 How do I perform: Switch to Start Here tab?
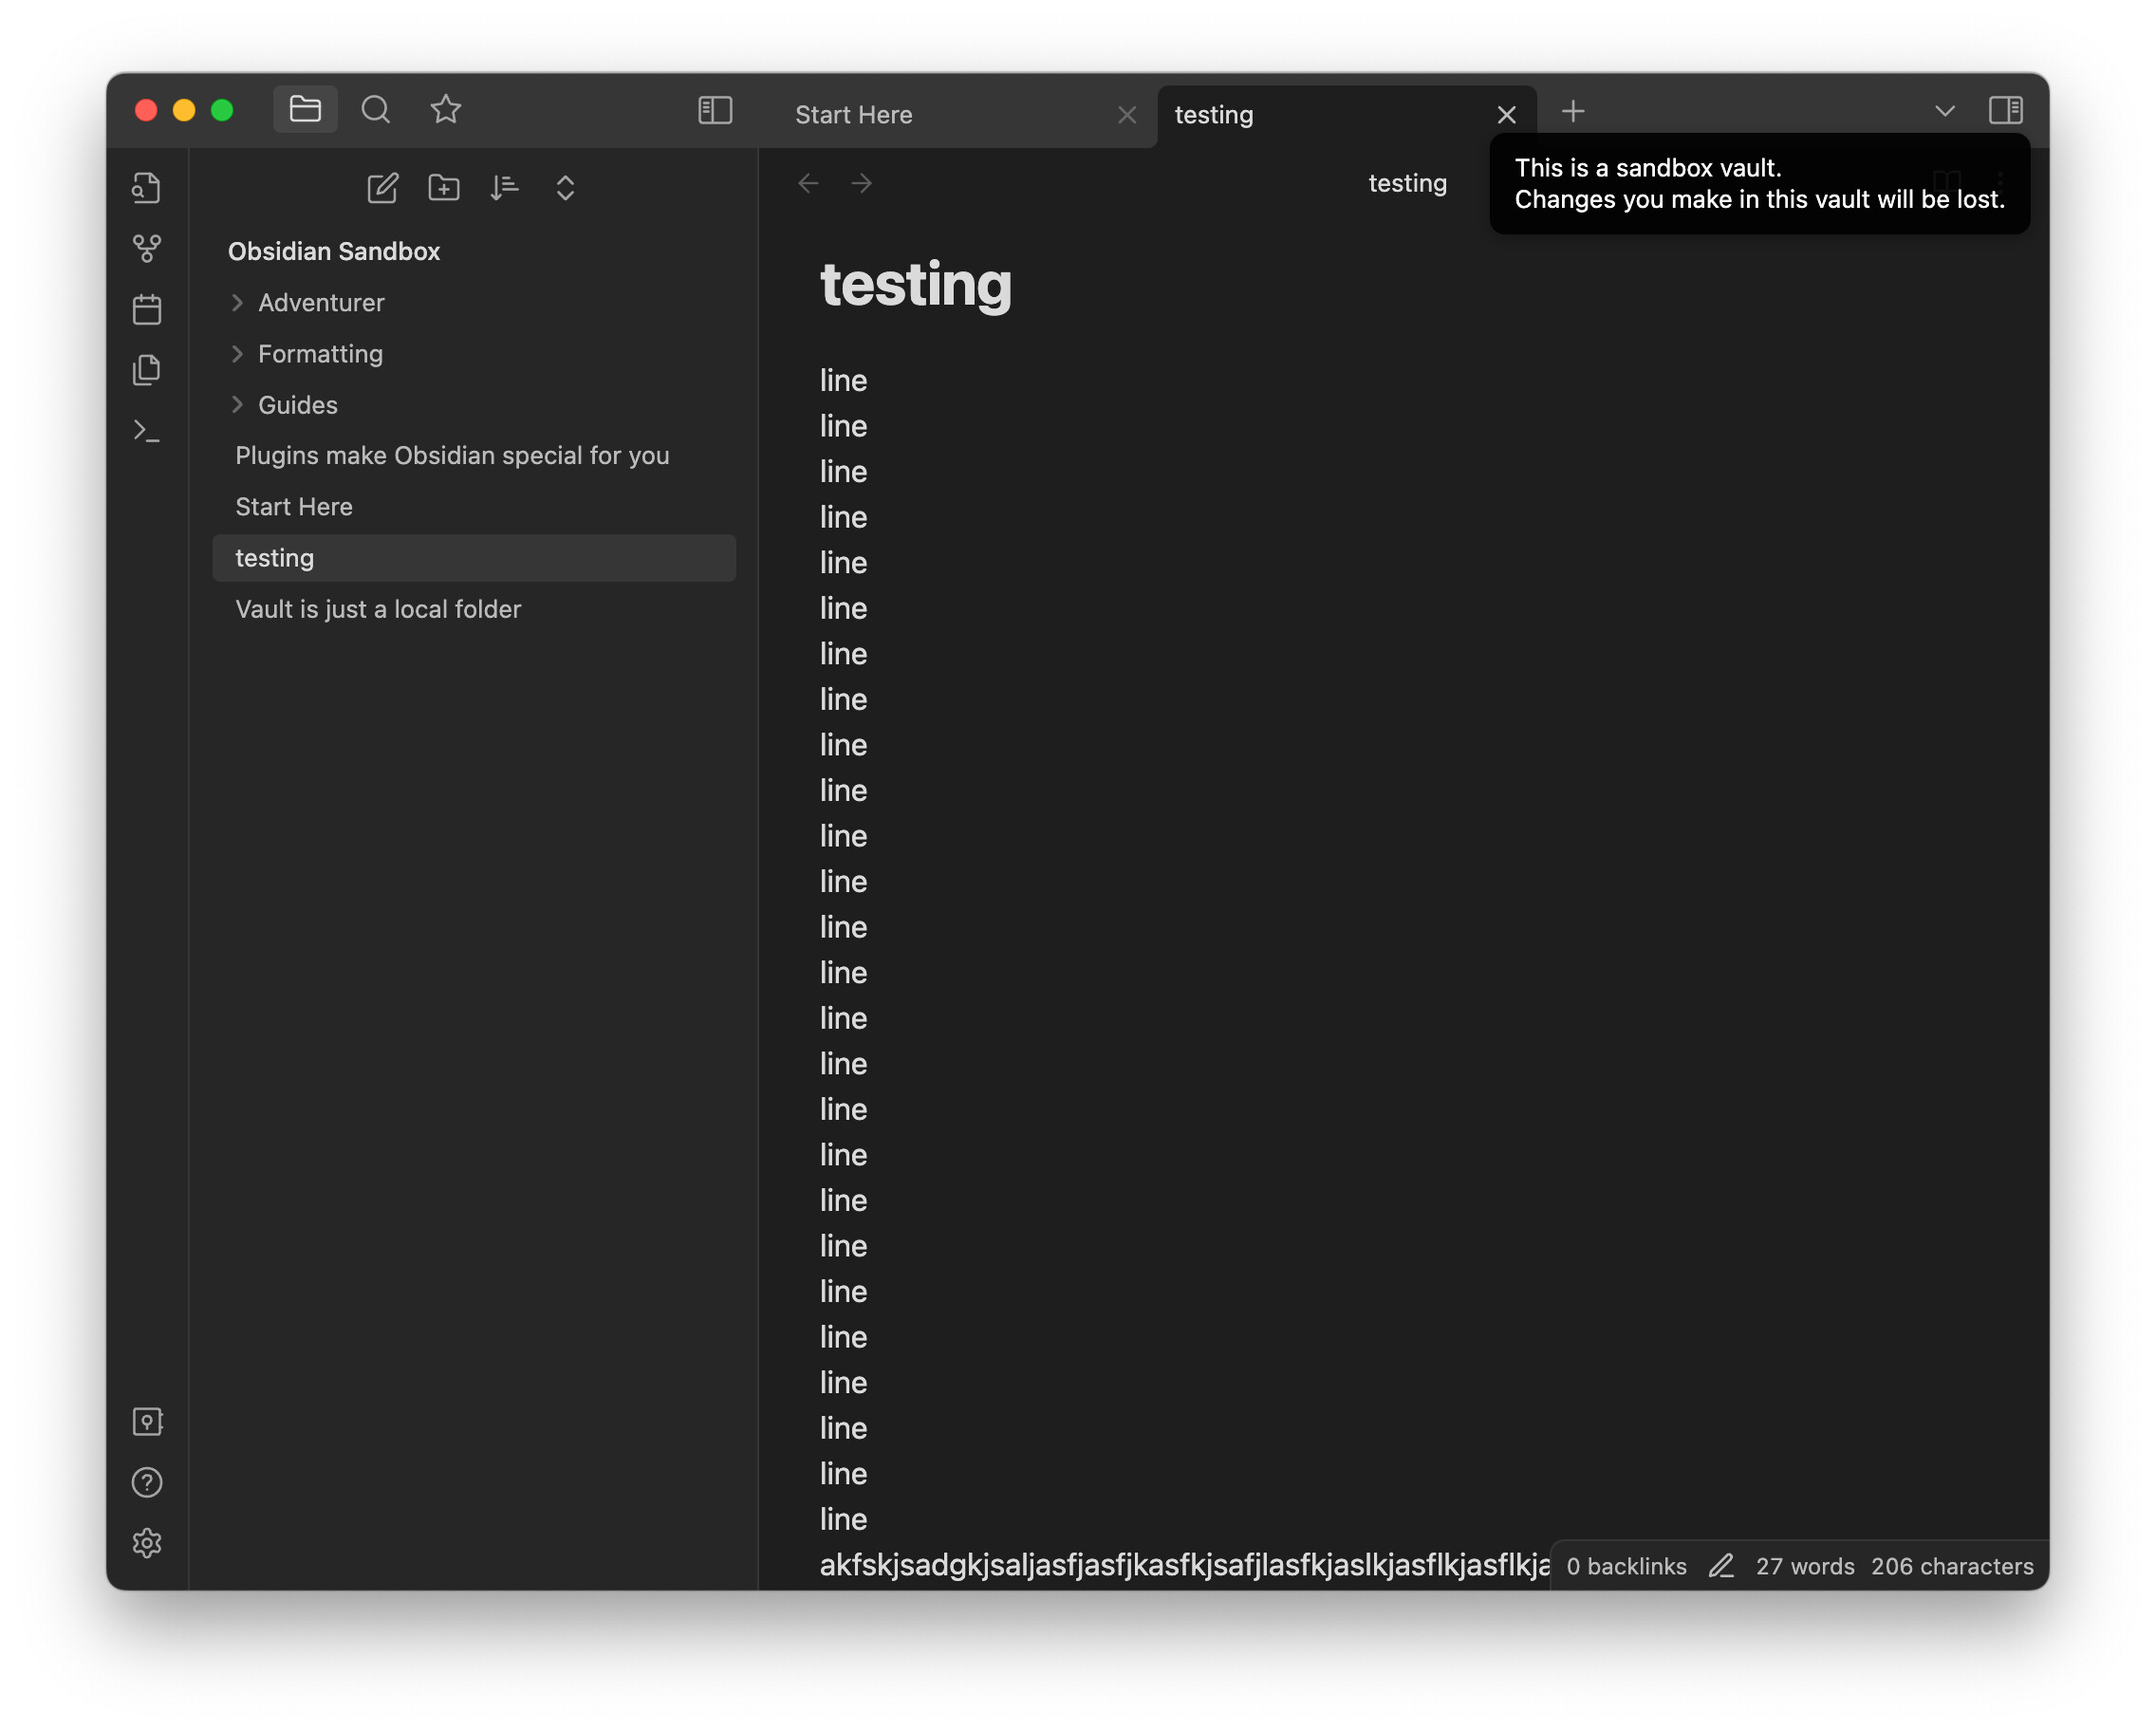(853, 115)
